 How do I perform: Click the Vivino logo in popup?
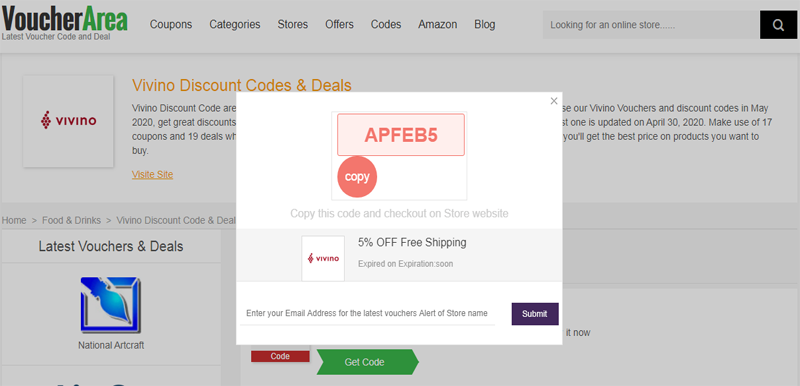323,259
